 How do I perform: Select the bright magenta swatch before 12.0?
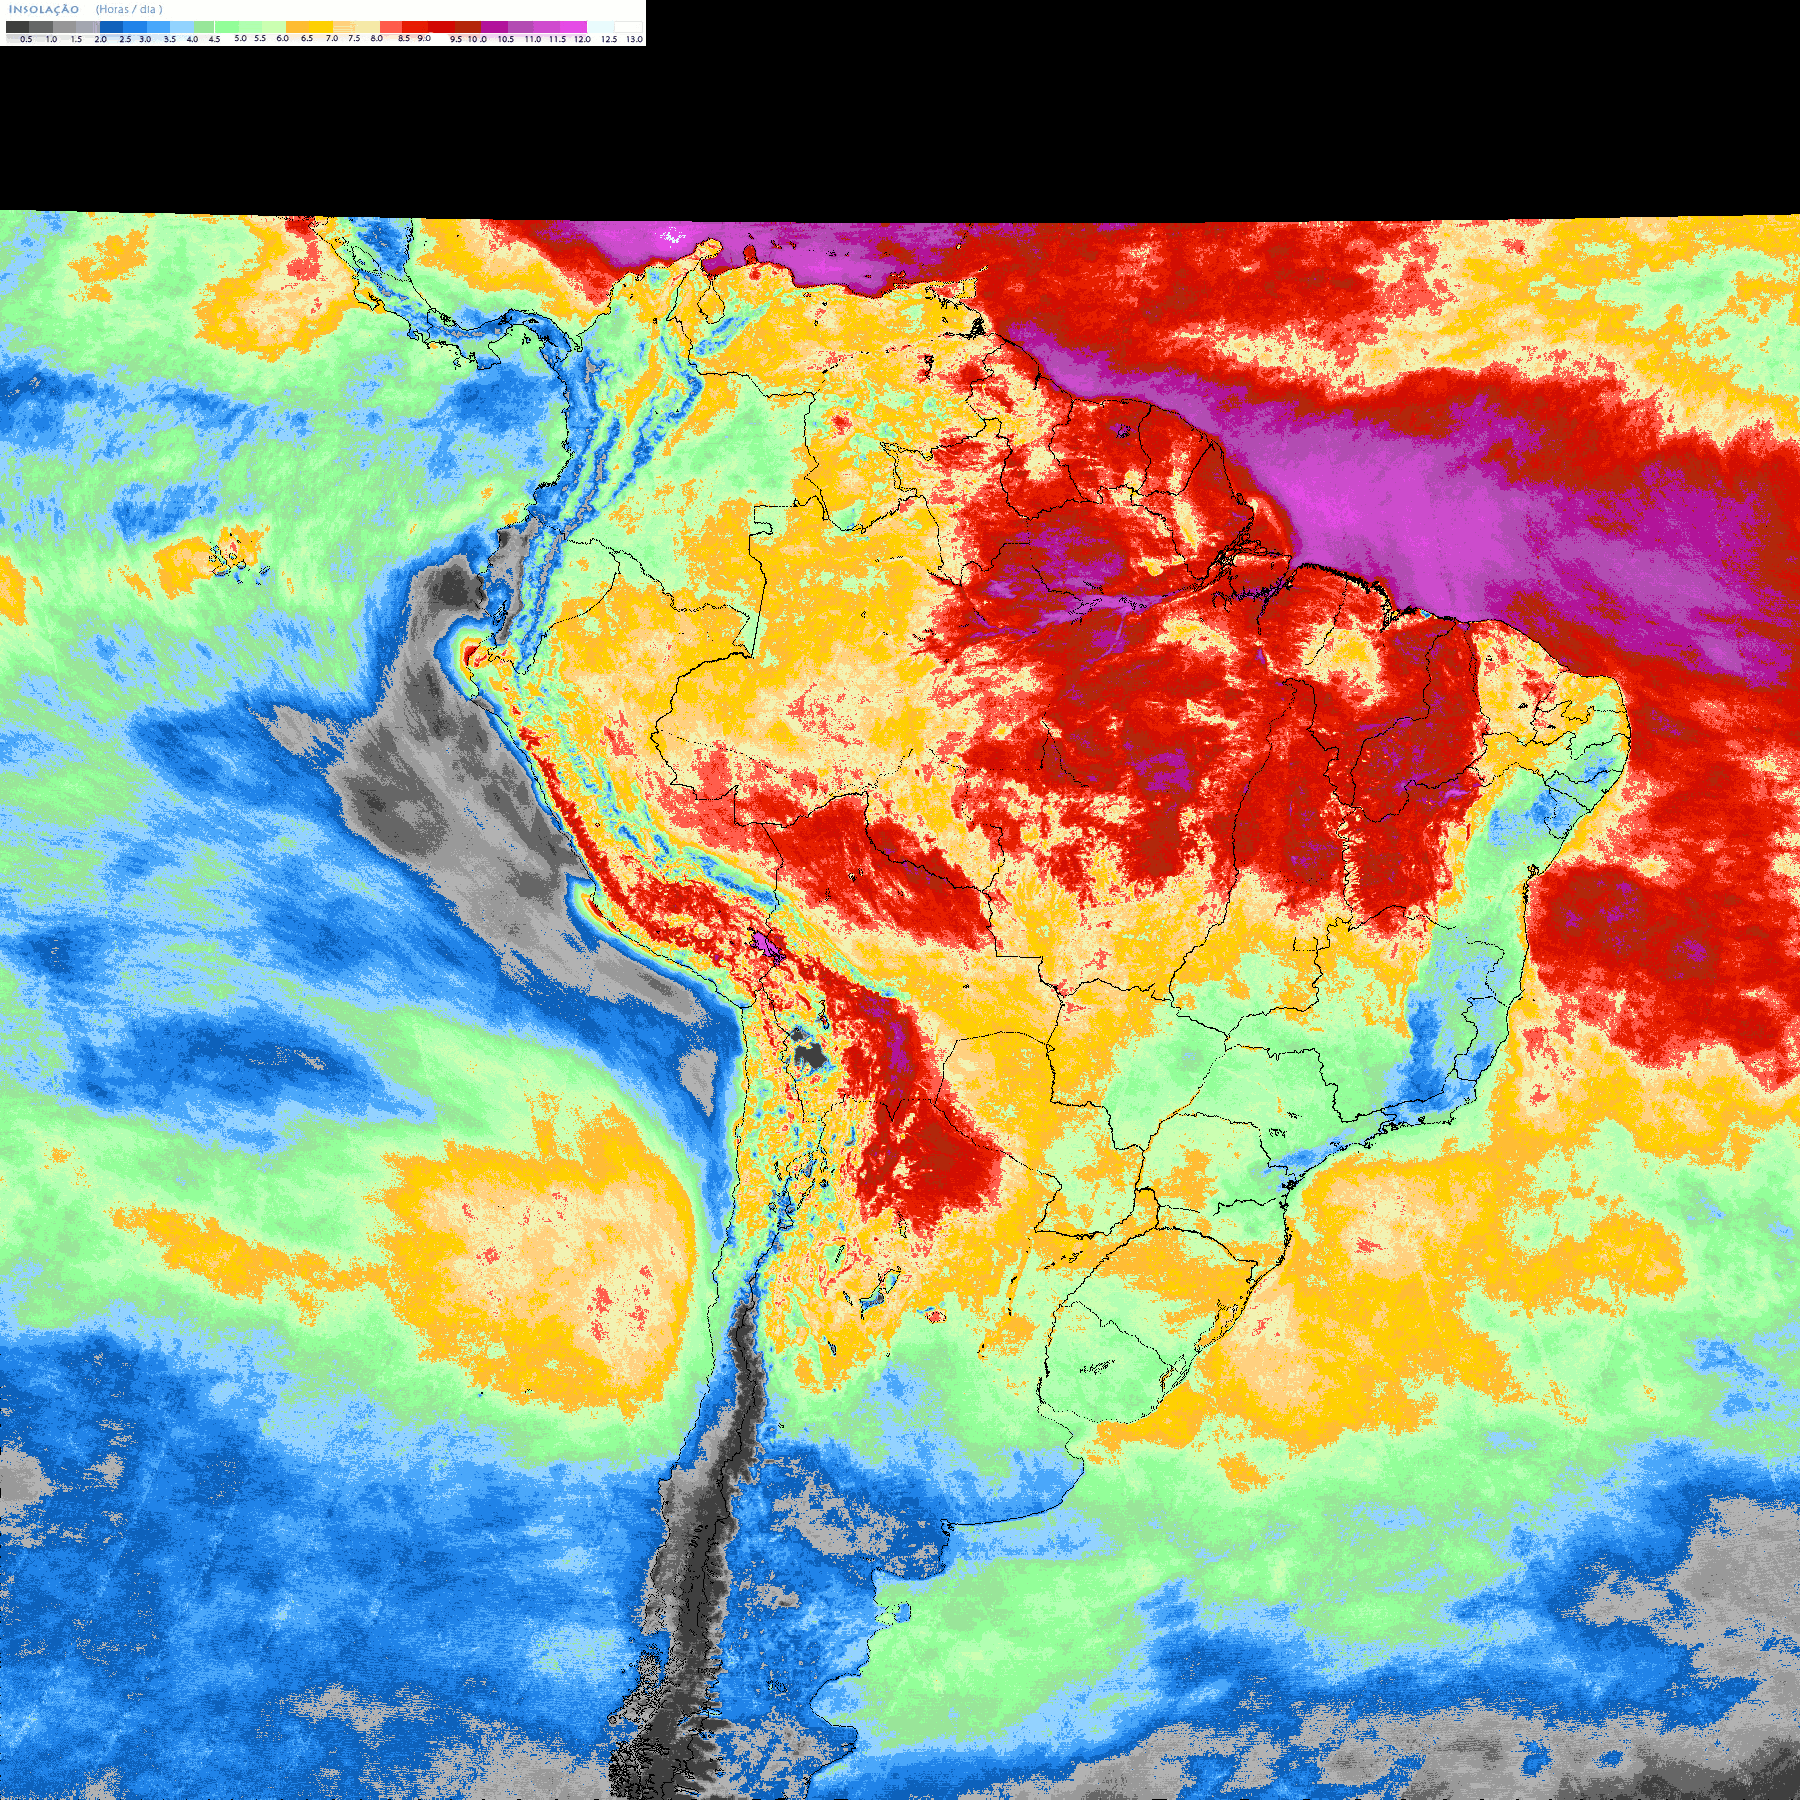click(573, 27)
